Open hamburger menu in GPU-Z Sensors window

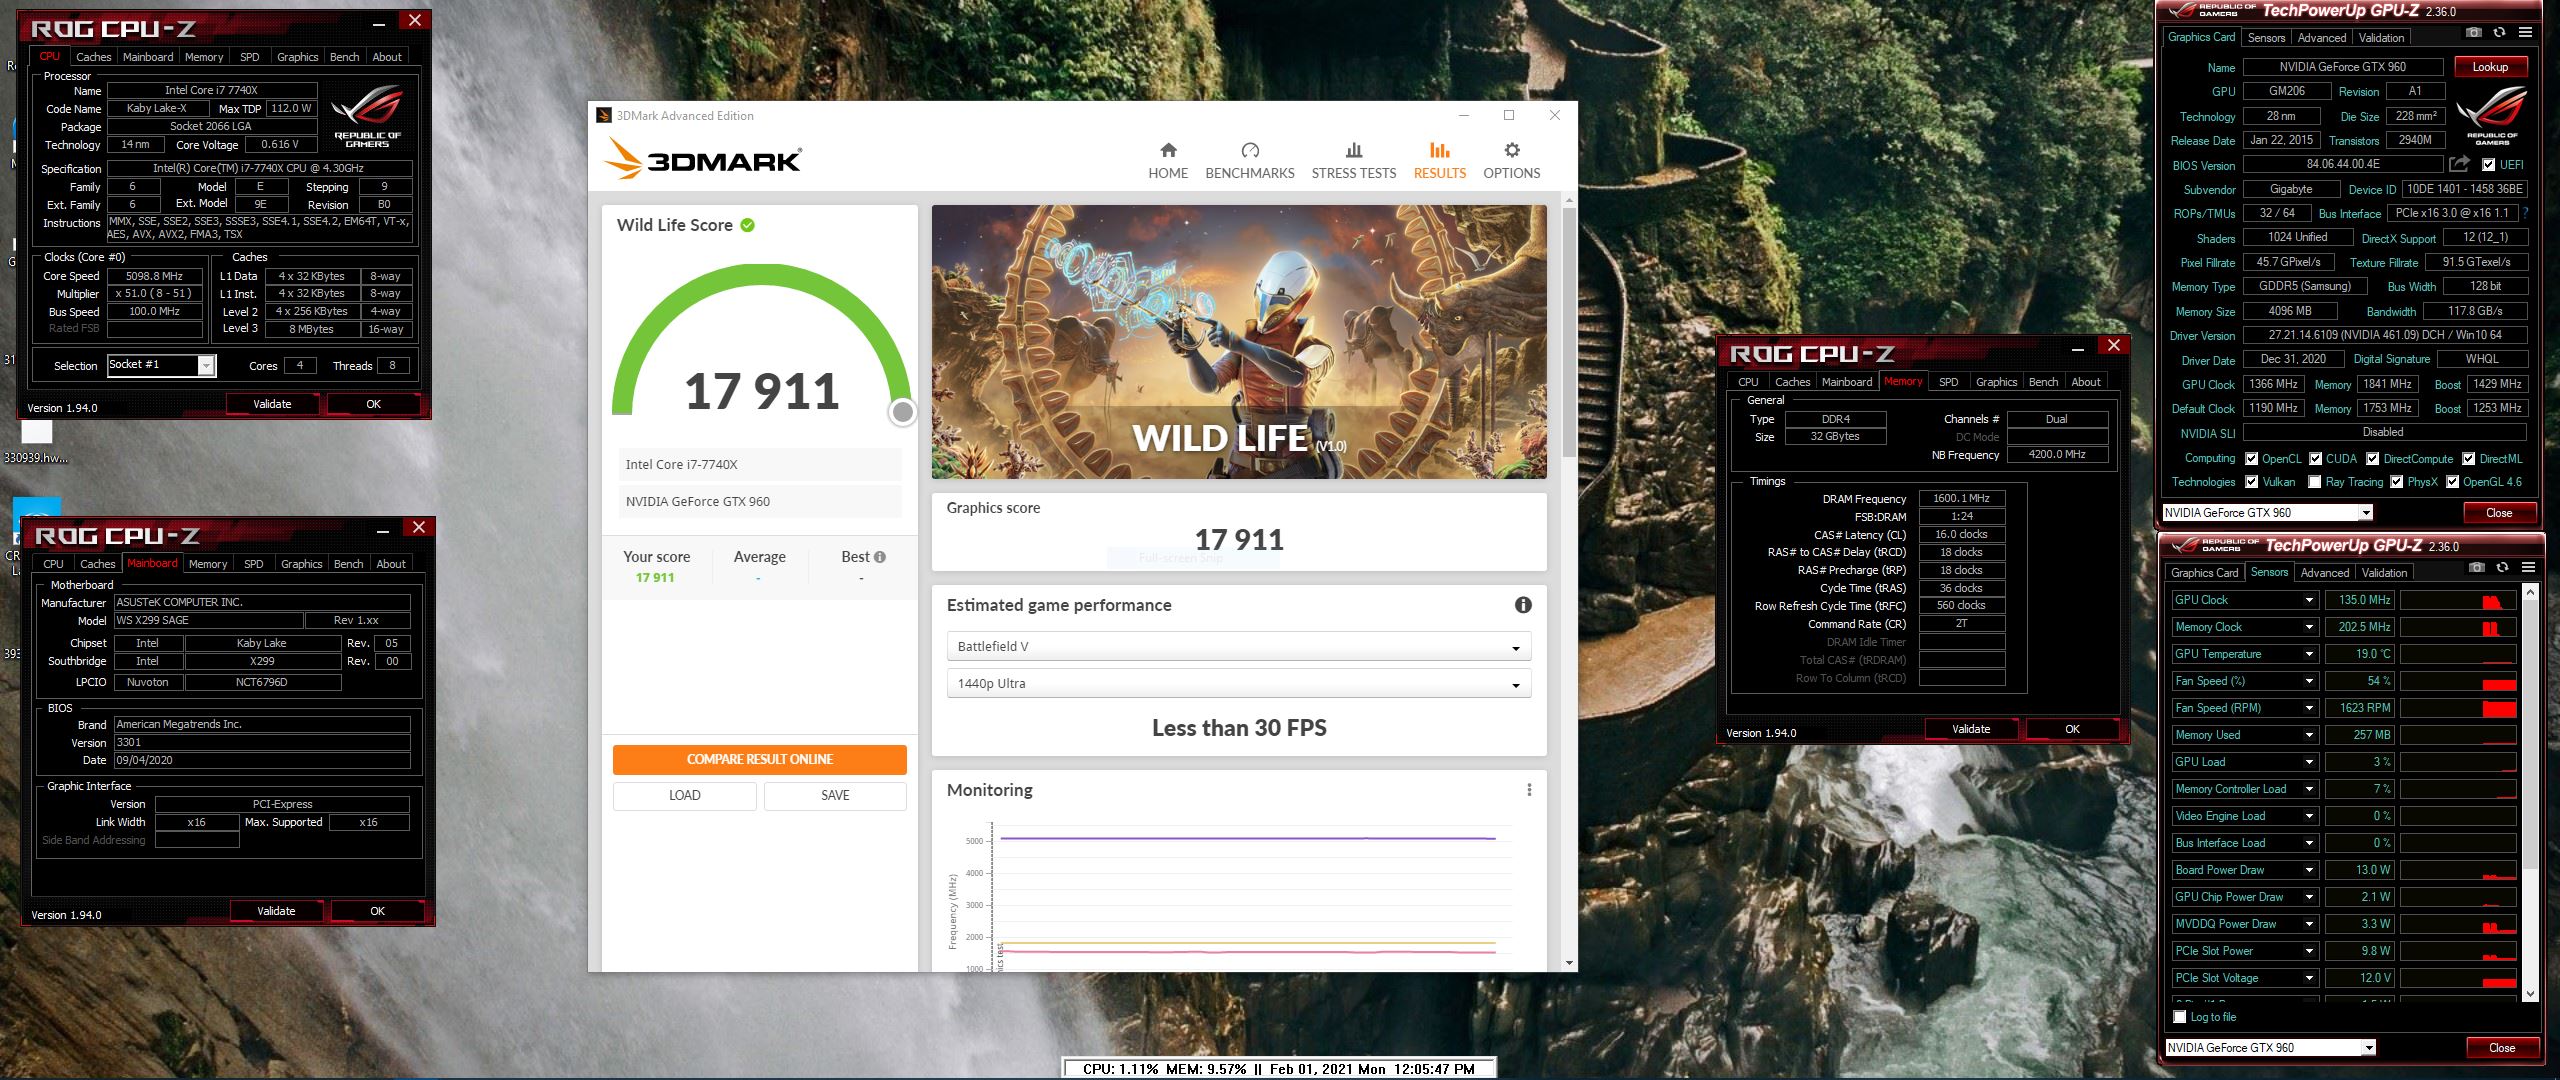tap(2528, 568)
